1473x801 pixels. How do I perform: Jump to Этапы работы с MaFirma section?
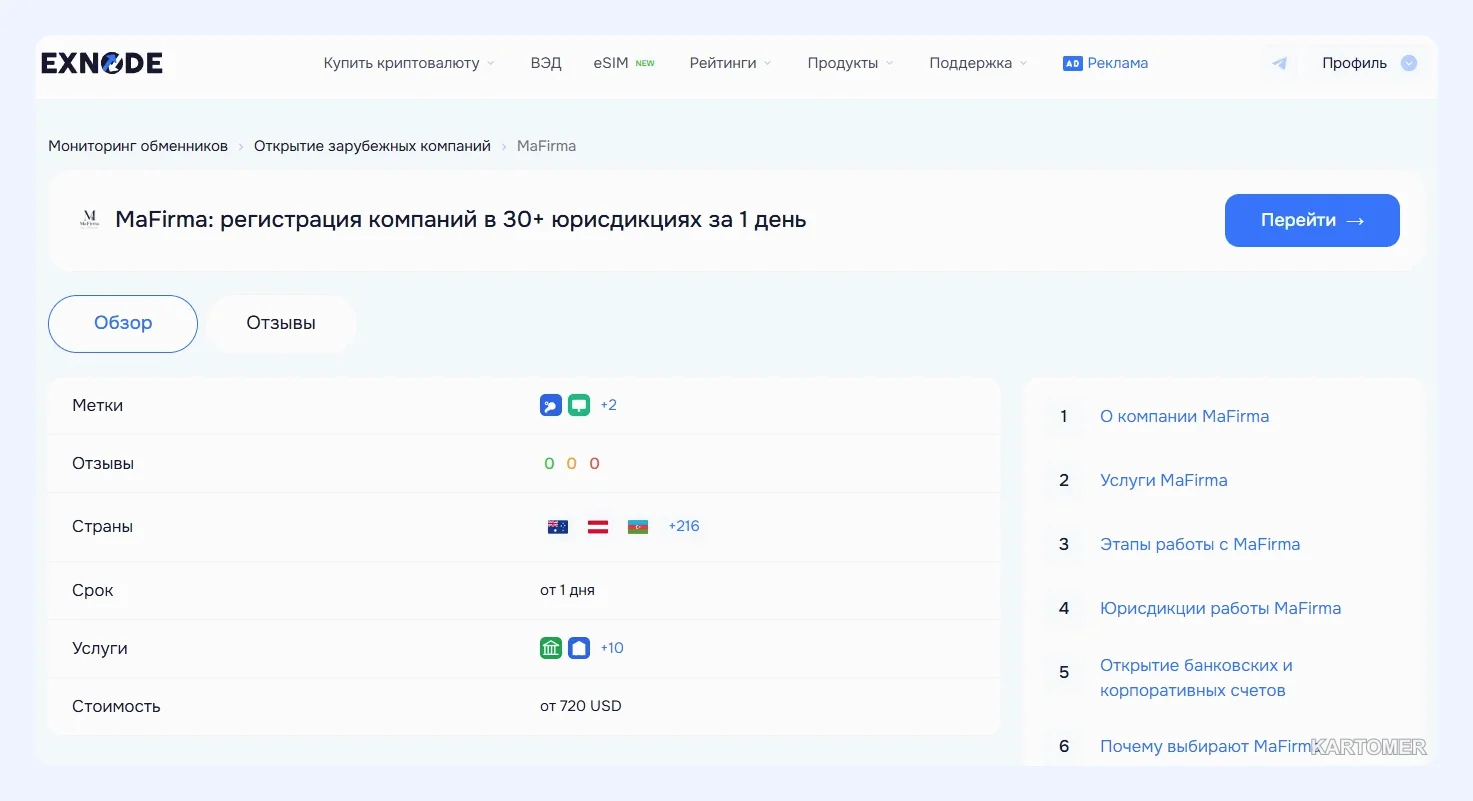(1200, 544)
